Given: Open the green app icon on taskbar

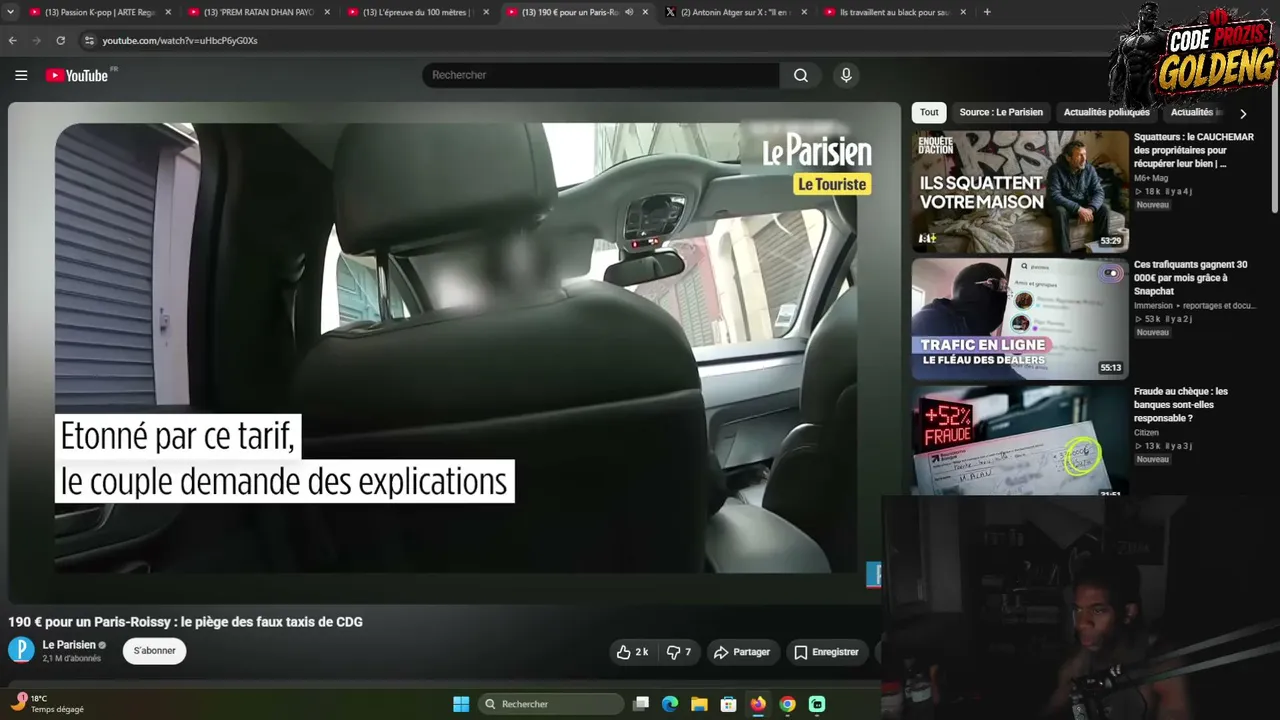Looking at the screenshot, I should 817,704.
